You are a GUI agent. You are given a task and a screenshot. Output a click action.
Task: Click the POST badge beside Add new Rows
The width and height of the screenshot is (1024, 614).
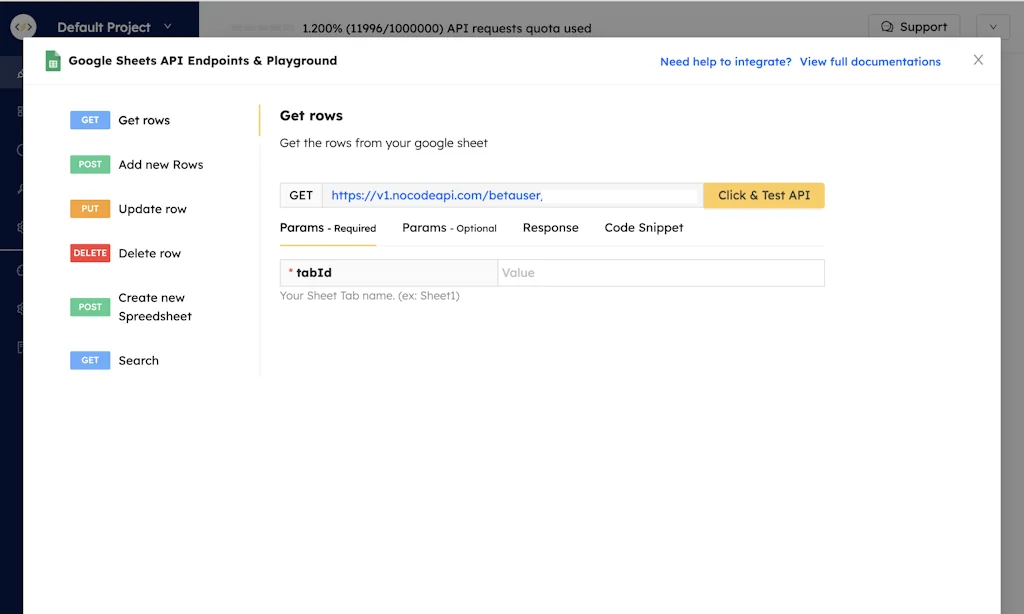(x=90, y=164)
